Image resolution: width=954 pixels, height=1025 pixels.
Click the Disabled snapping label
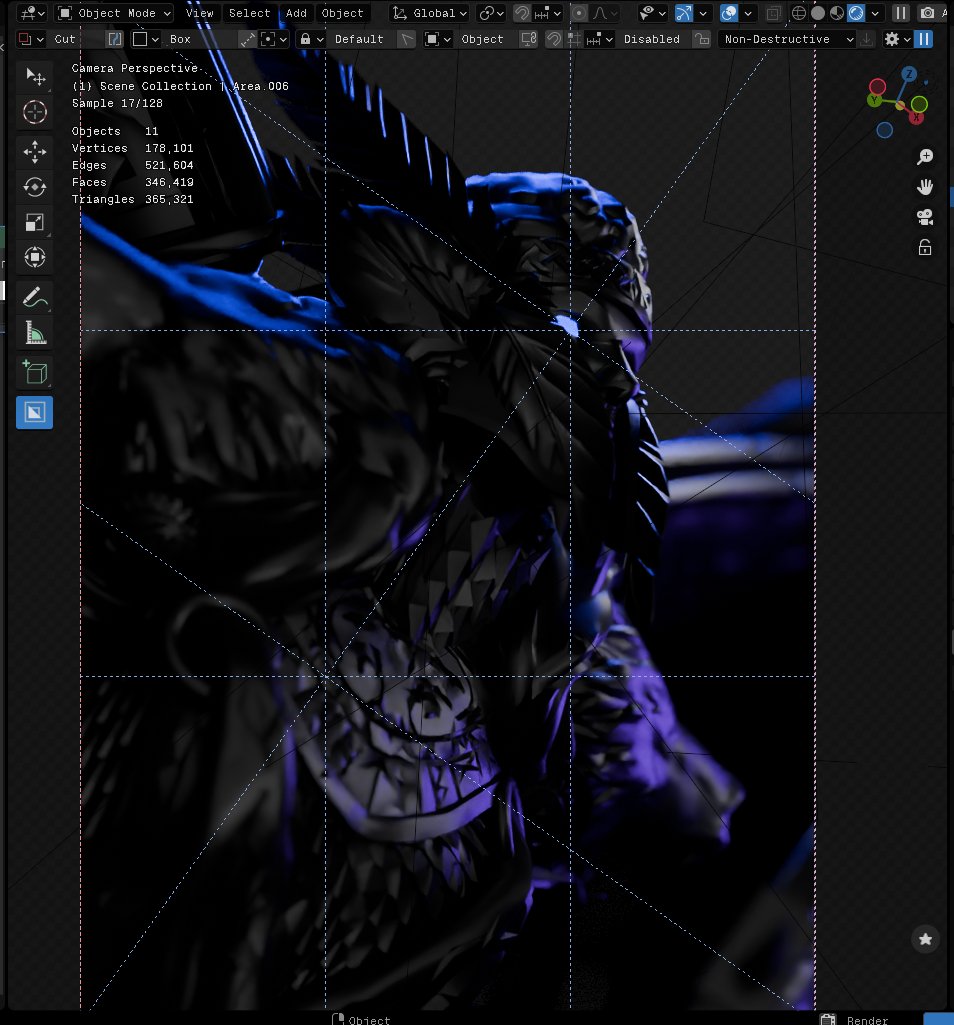[x=651, y=39]
